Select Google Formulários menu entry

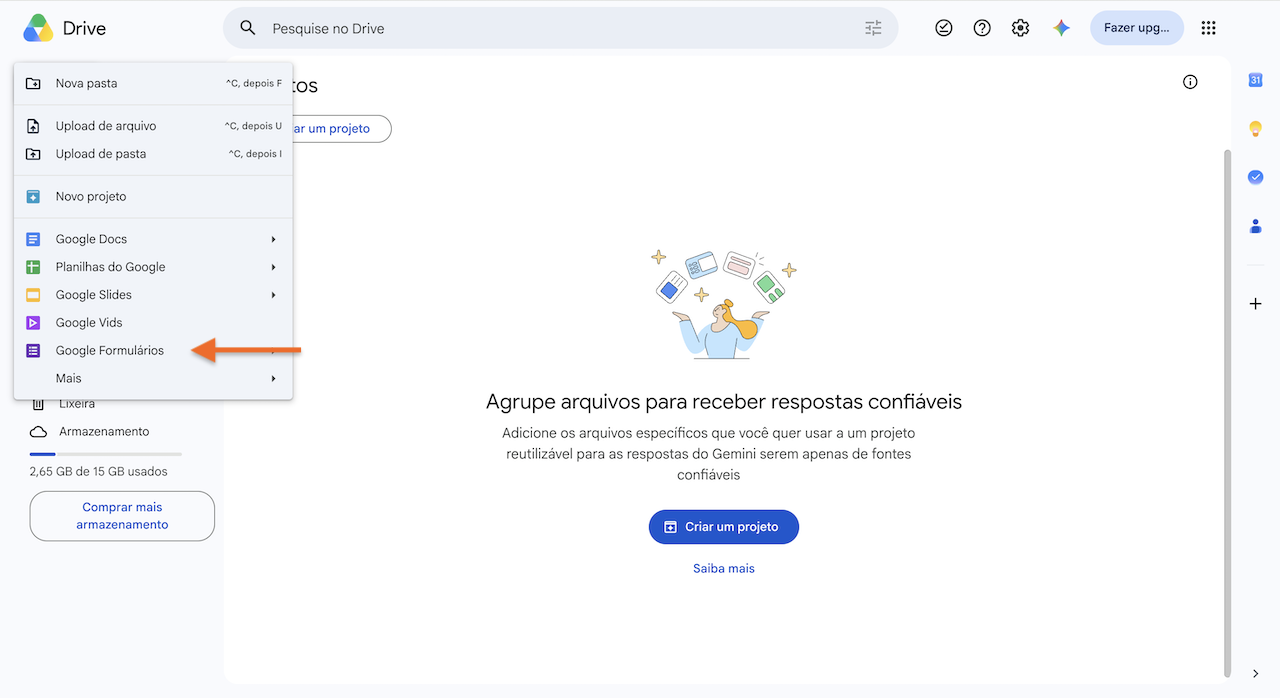click(x=153, y=351)
